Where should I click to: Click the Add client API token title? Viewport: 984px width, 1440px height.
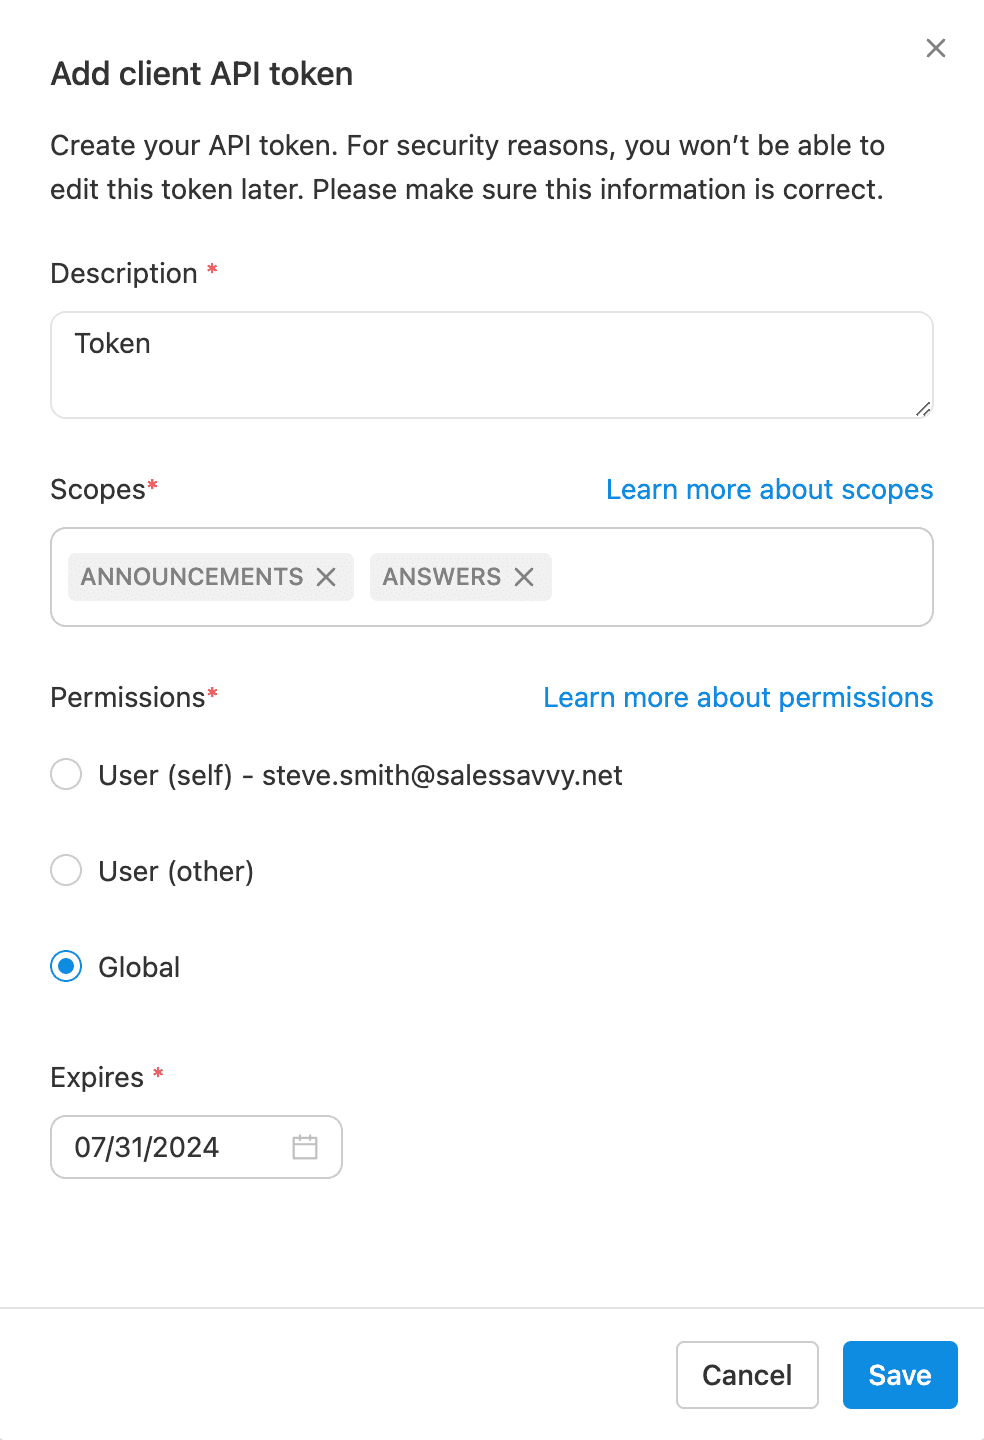(x=200, y=73)
